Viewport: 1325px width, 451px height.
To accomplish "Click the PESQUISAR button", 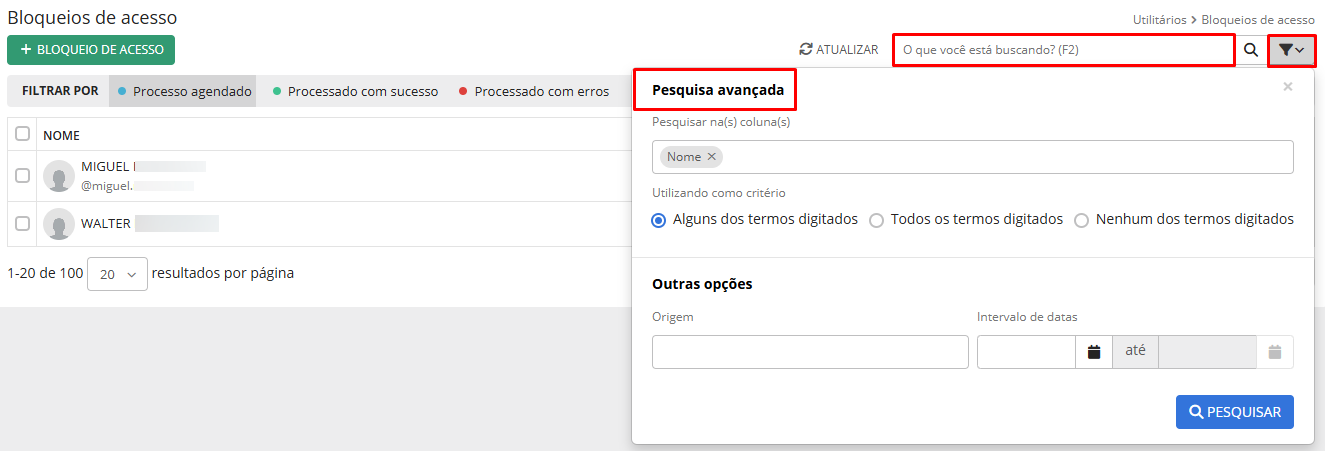I will click(1234, 412).
